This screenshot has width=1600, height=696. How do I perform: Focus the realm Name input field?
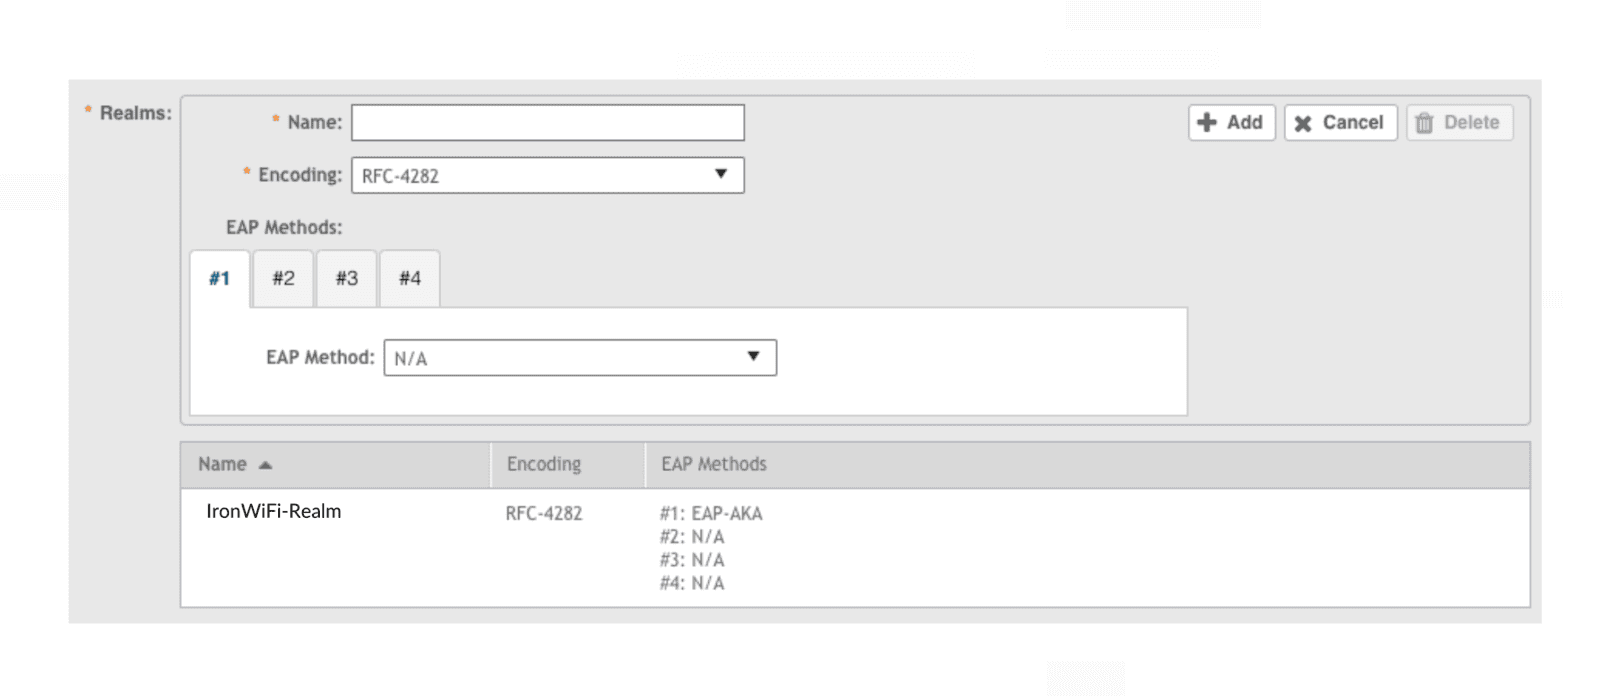click(548, 123)
